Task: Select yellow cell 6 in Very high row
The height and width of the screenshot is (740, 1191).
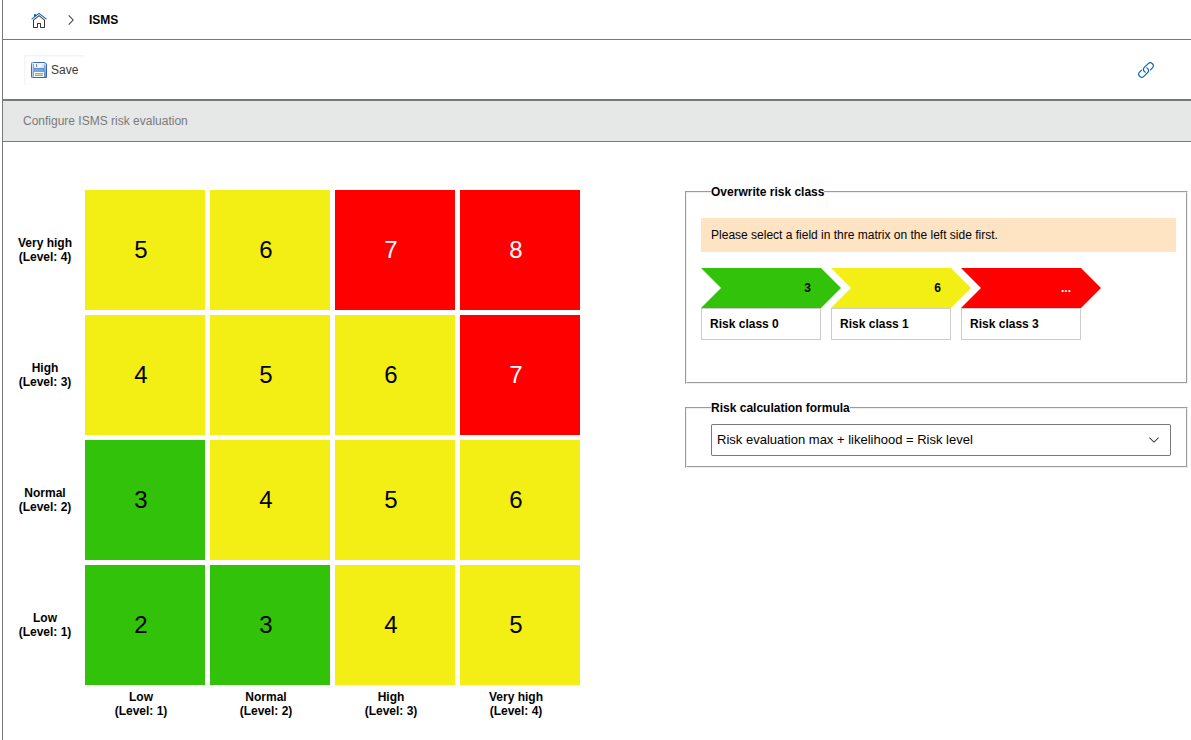Action: pyautogui.click(x=266, y=250)
